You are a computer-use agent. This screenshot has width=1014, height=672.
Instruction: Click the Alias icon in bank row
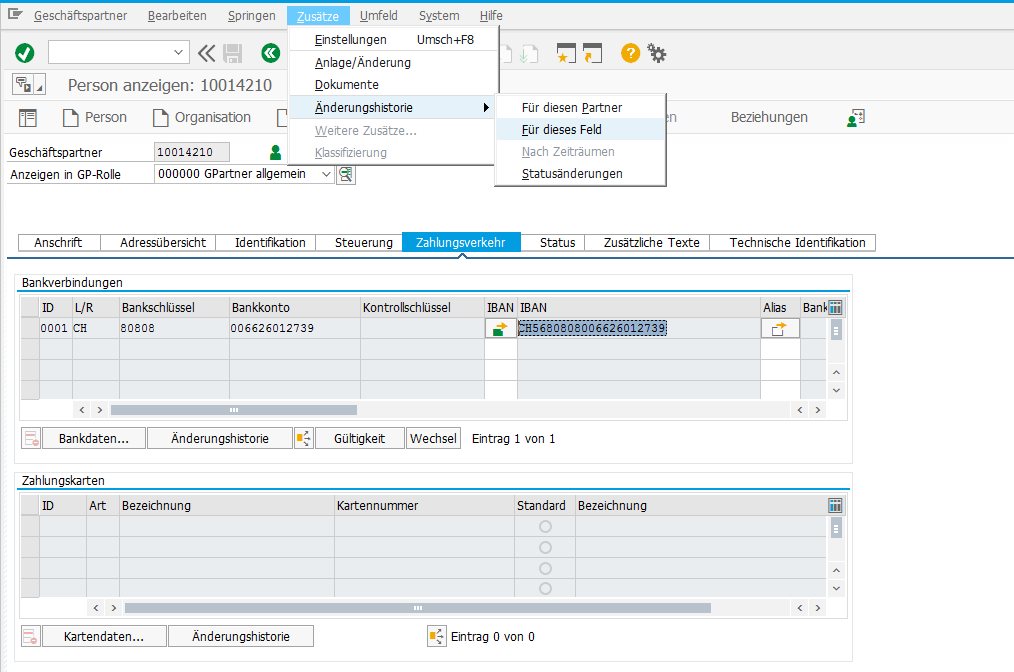(780, 328)
